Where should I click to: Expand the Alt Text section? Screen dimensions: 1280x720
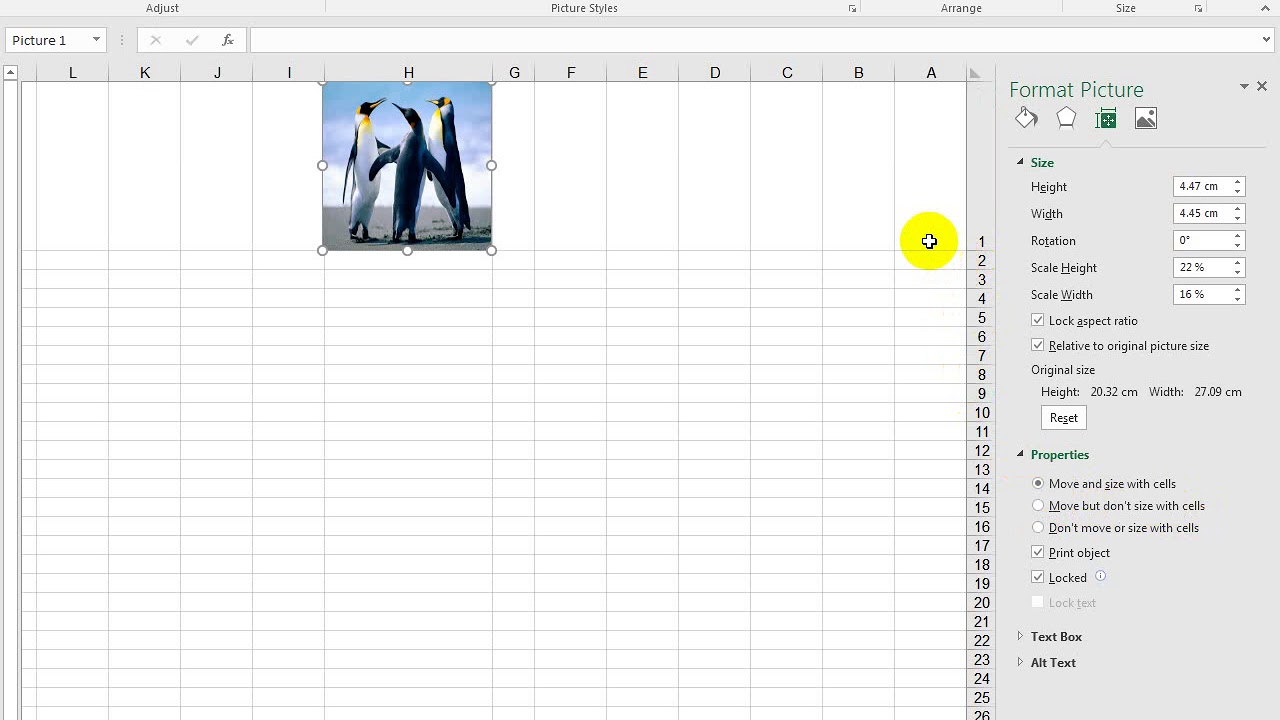1020,662
